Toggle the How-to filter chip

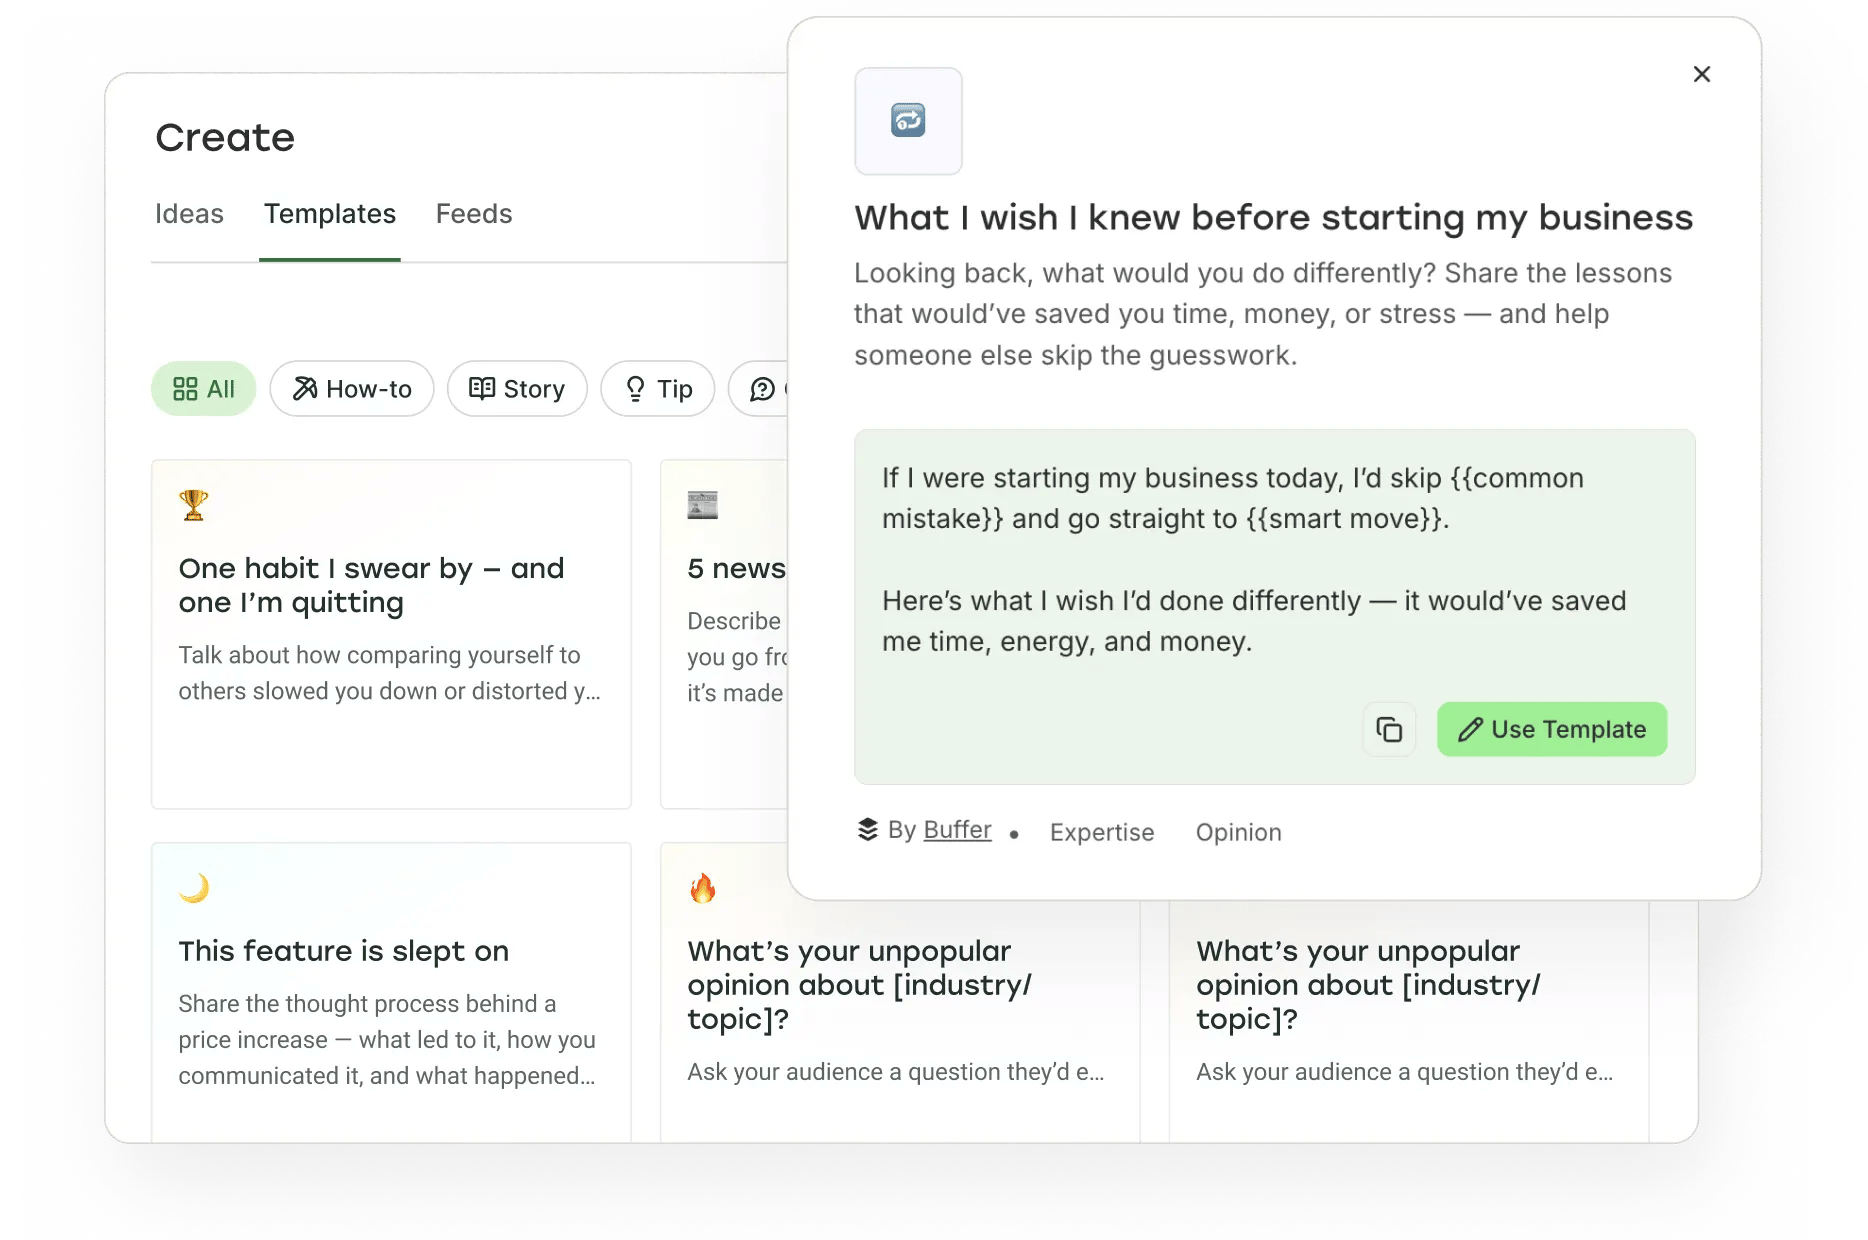(351, 389)
